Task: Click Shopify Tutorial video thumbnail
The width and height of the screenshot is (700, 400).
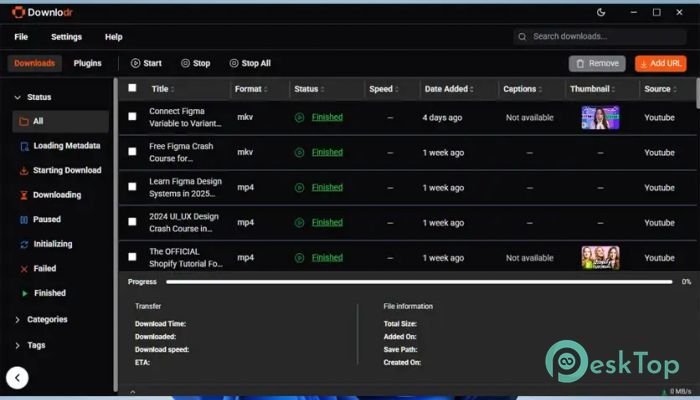Action: pos(600,258)
